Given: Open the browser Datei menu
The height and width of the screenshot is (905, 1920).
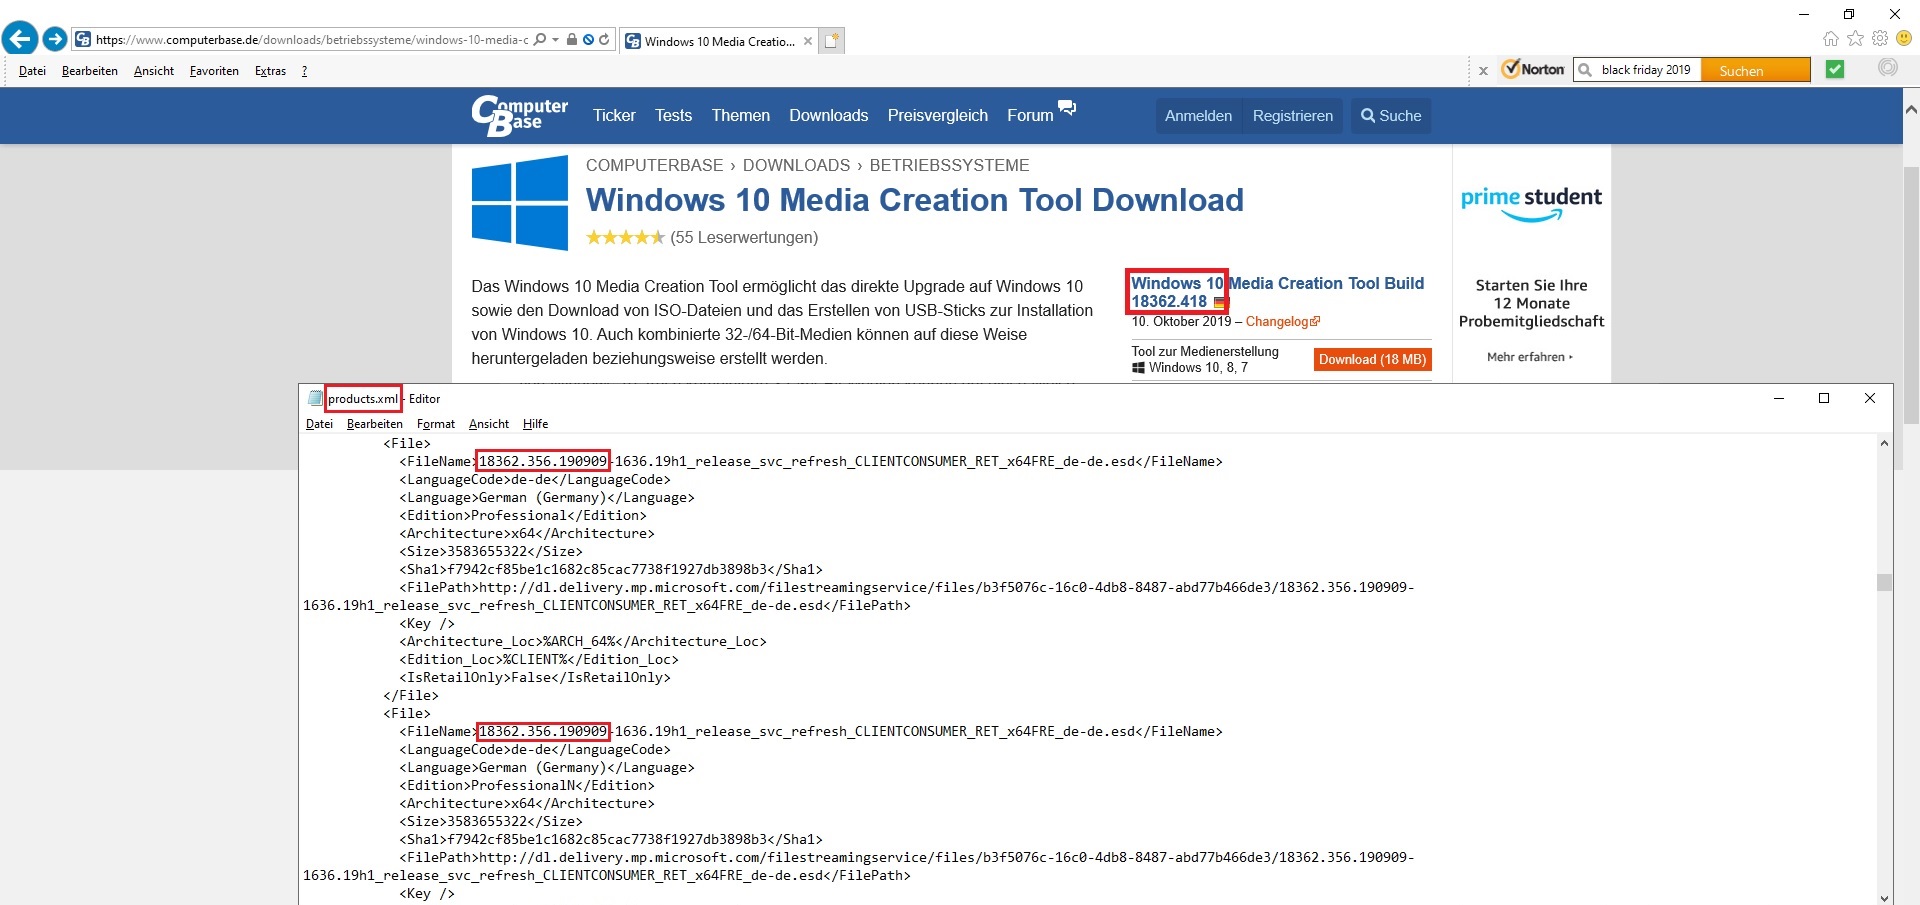Looking at the screenshot, I should (32, 71).
